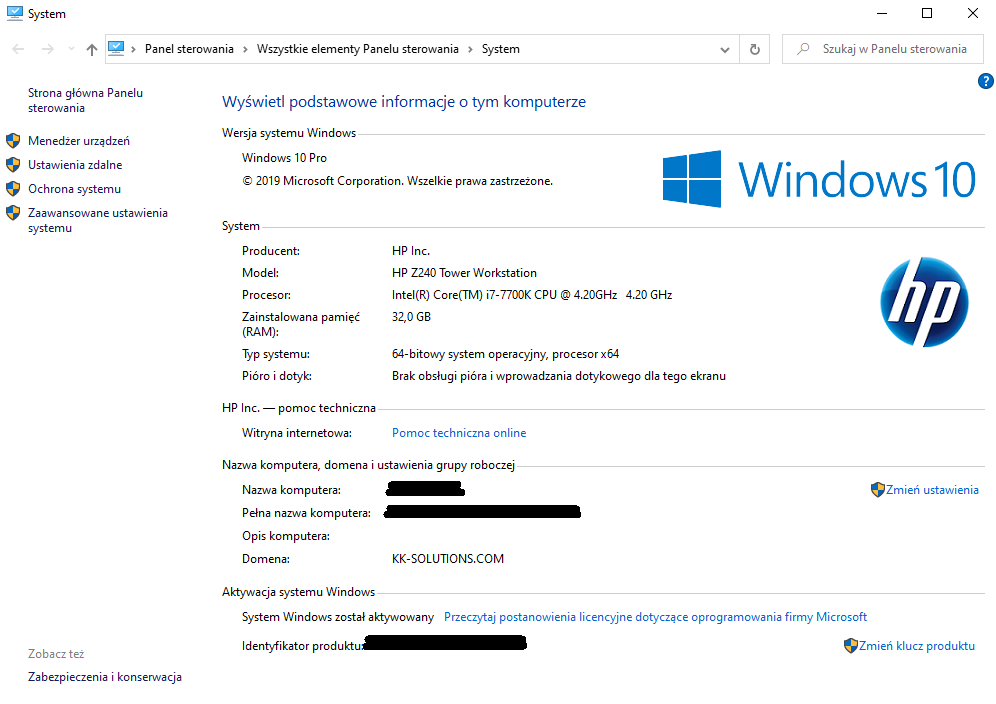This screenshot has height=704, width=996.
Task: Open Zabezpieczenia i konserwacja link
Action: pos(105,677)
